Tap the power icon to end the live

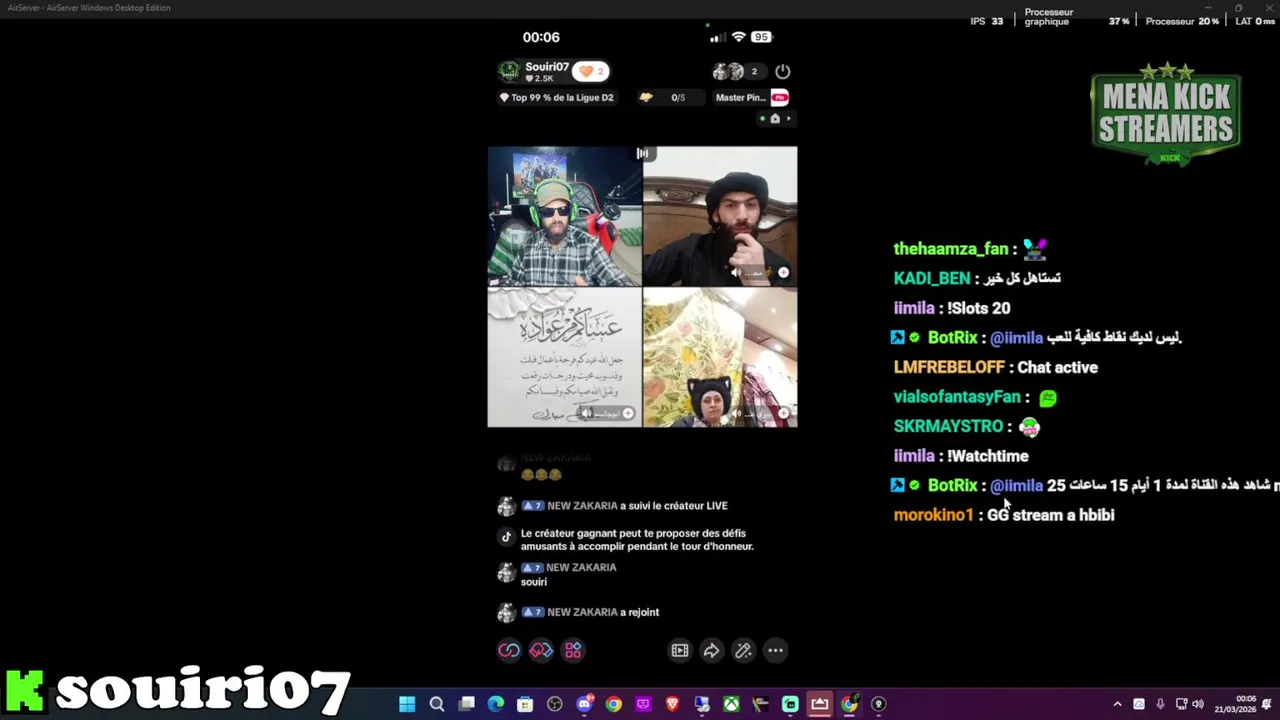pyautogui.click(x=783, y=71)
